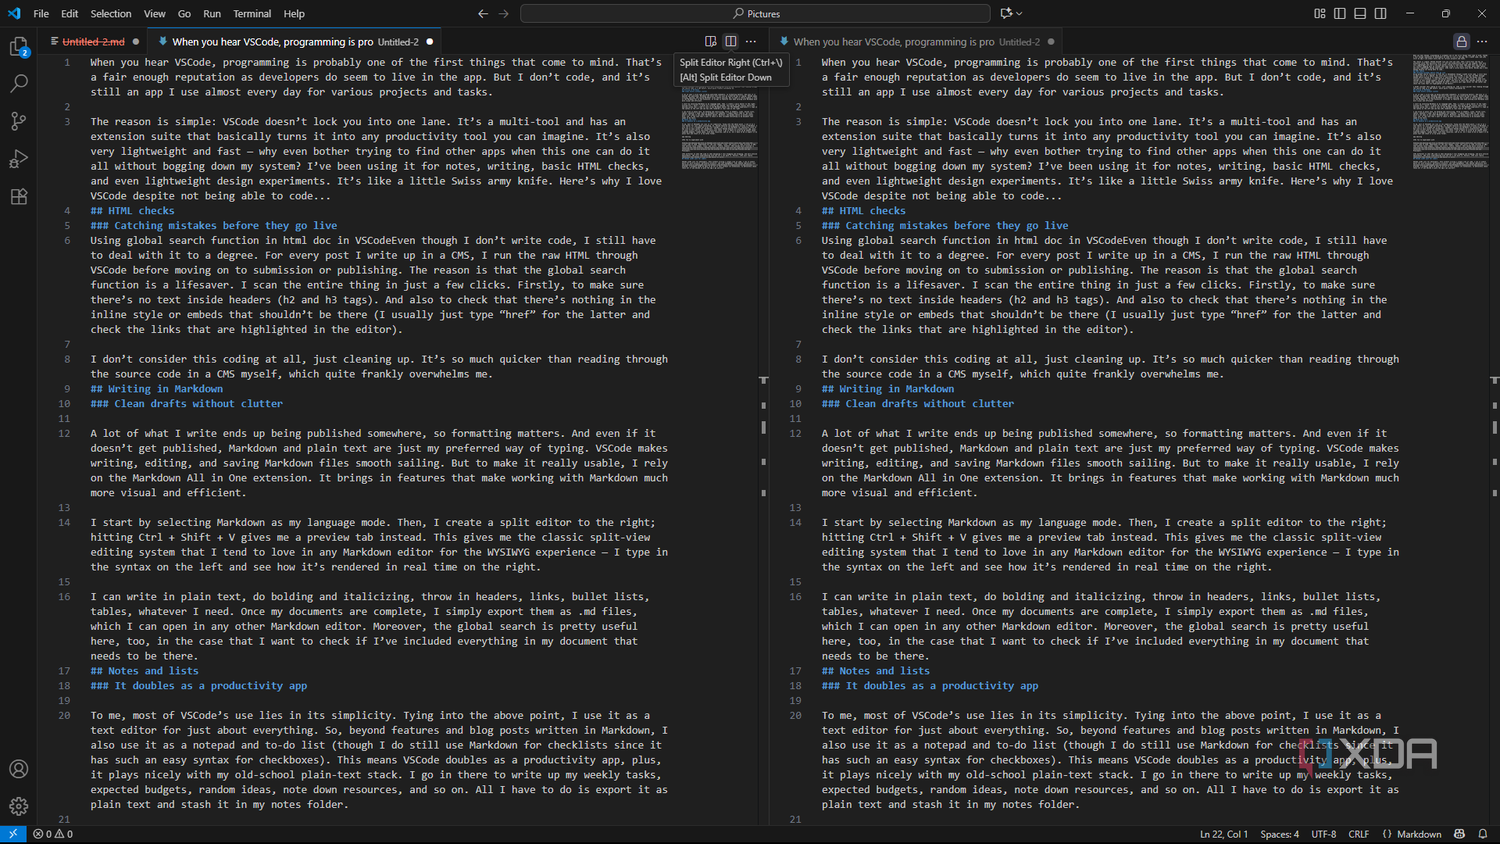1500x844 pixels.
Task: Open the Explorer view in activity bar
Action: tap(18, 47)
